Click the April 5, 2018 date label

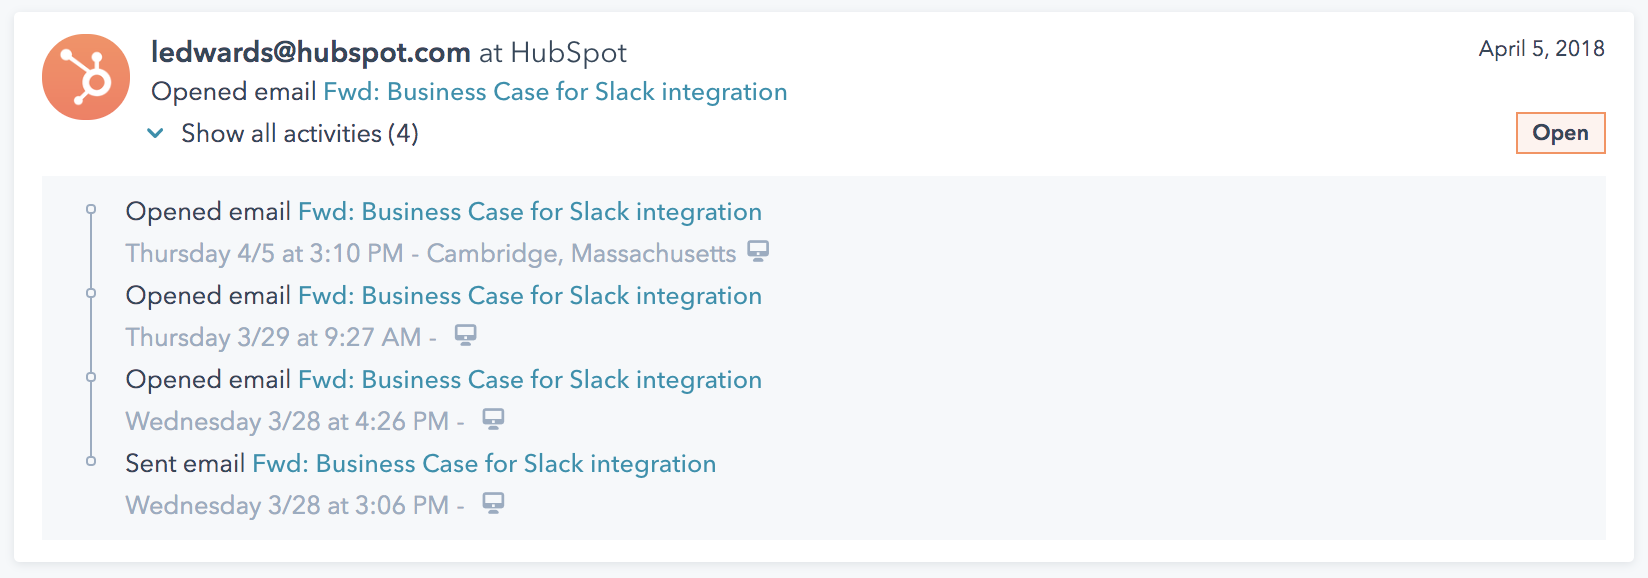(1541, 49)
